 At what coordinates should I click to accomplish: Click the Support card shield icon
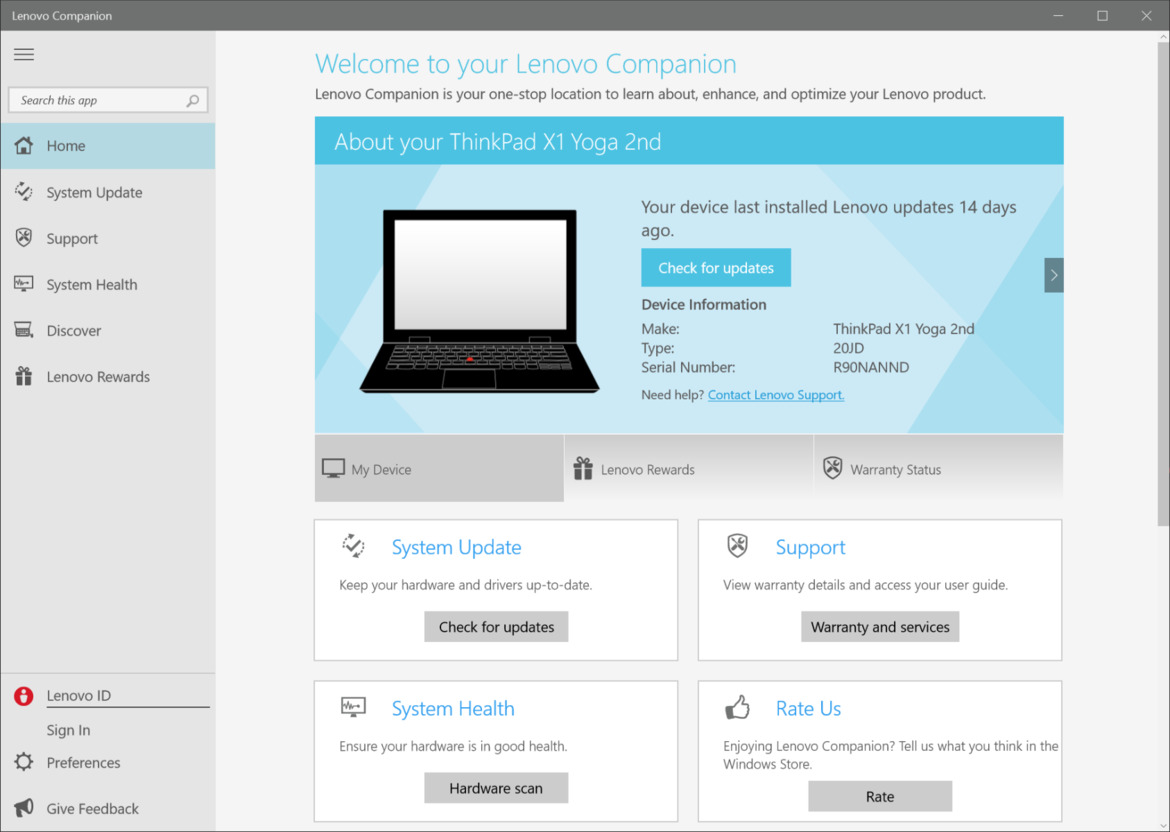tap(737, 545)
